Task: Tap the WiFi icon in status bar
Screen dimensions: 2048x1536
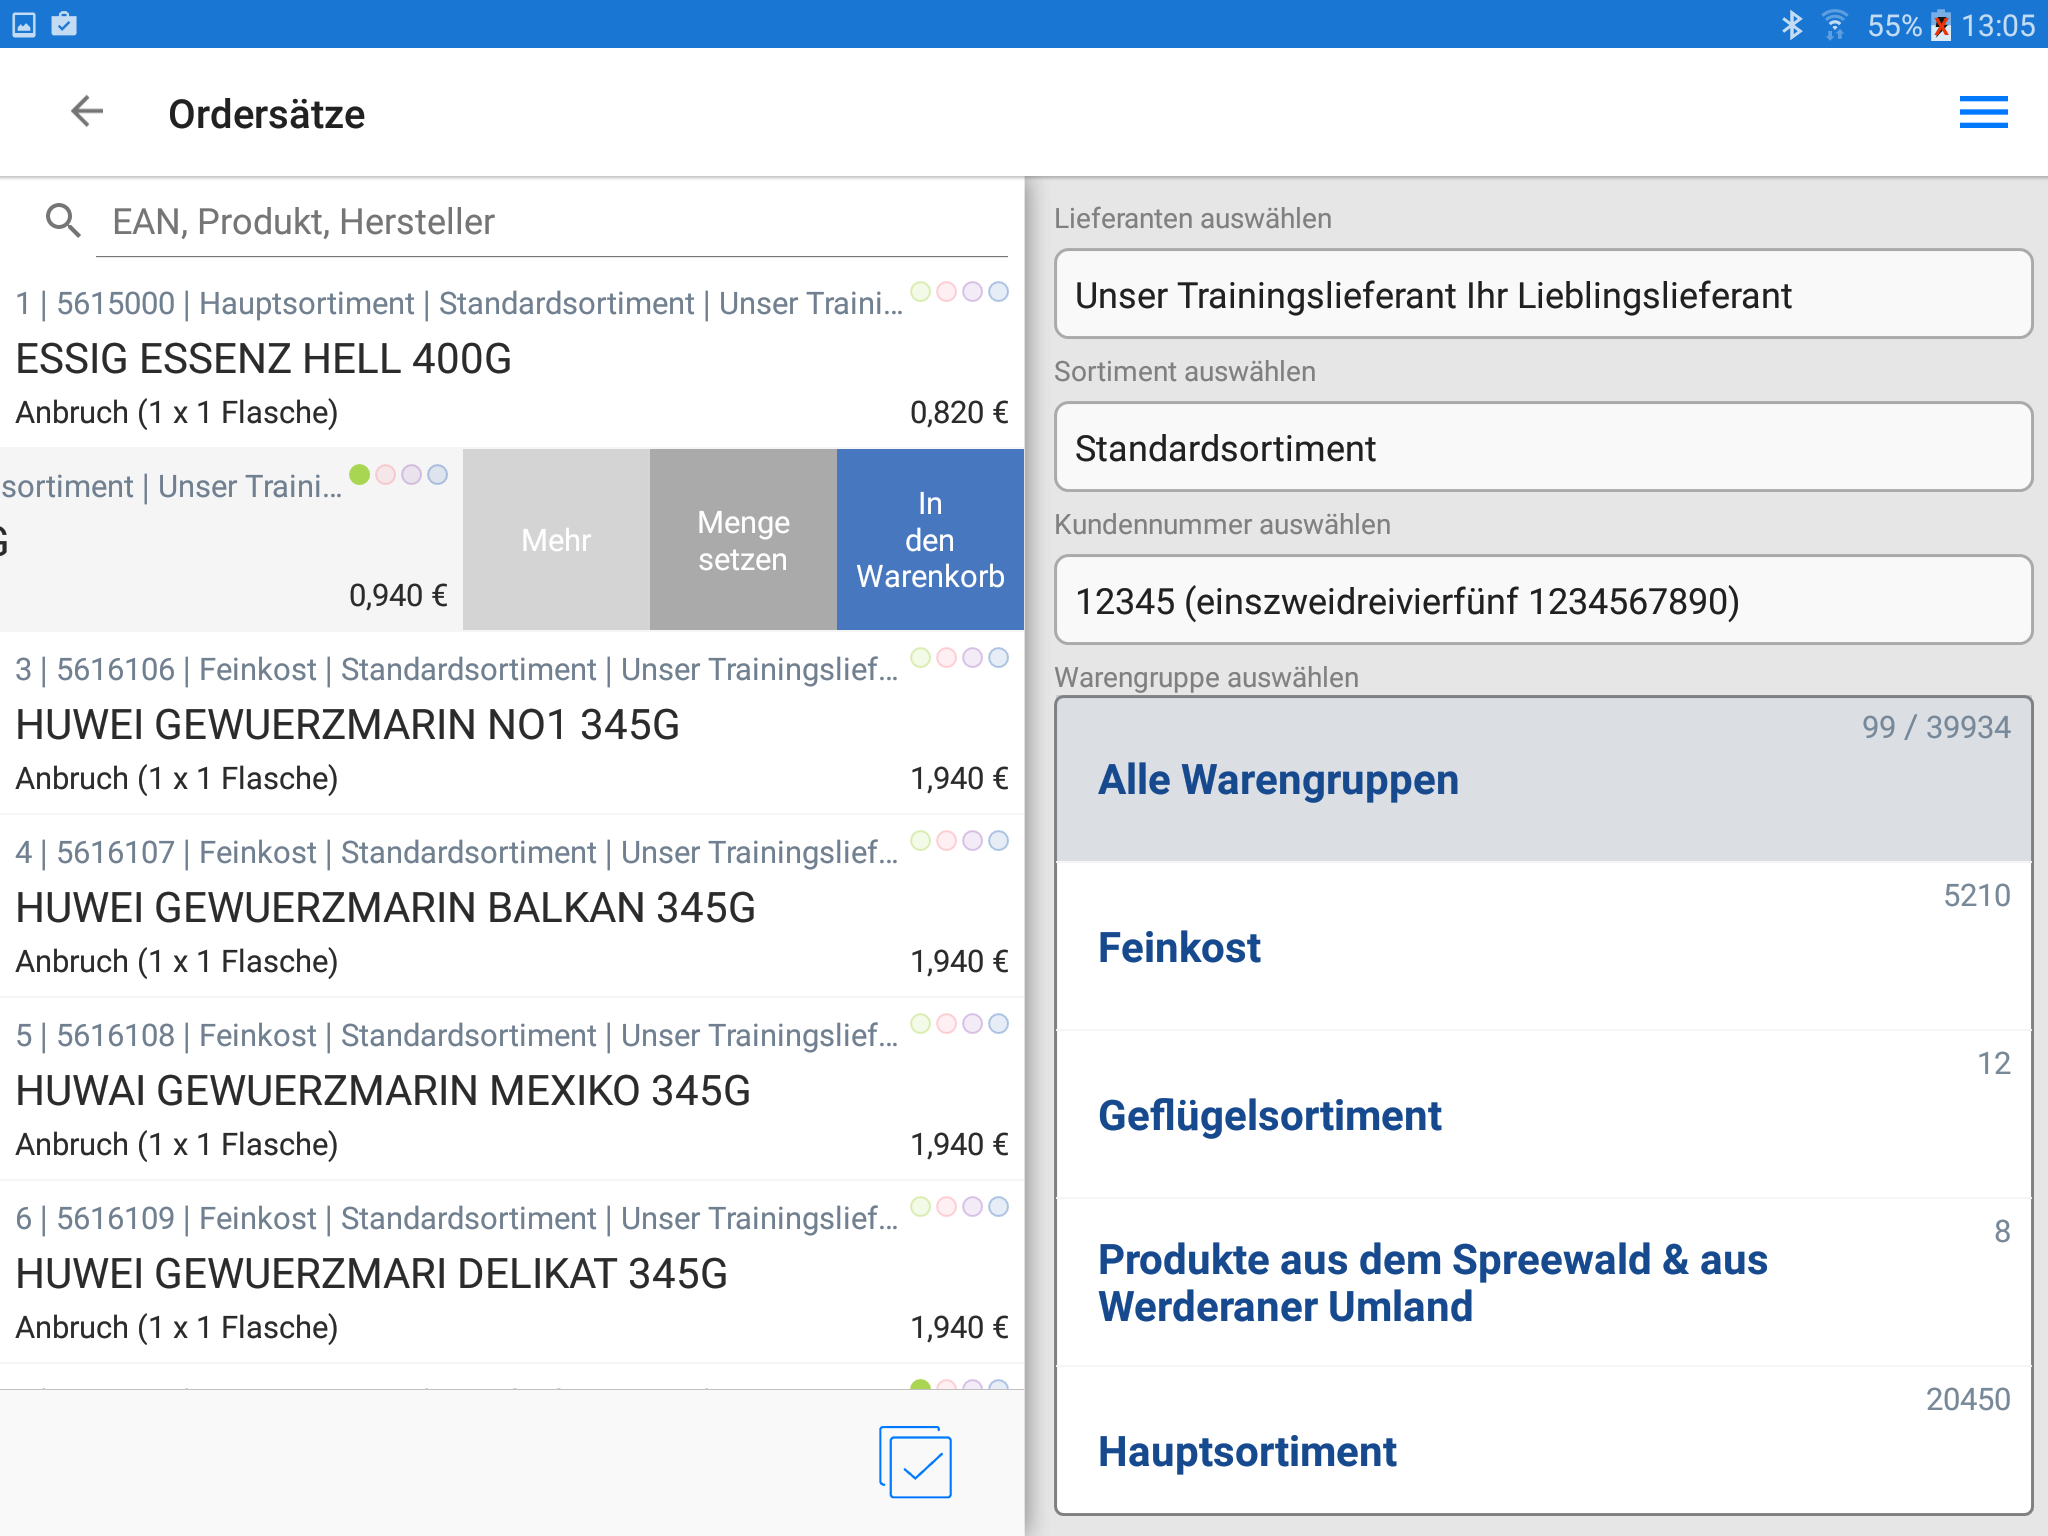Action: click(1834, 25)
